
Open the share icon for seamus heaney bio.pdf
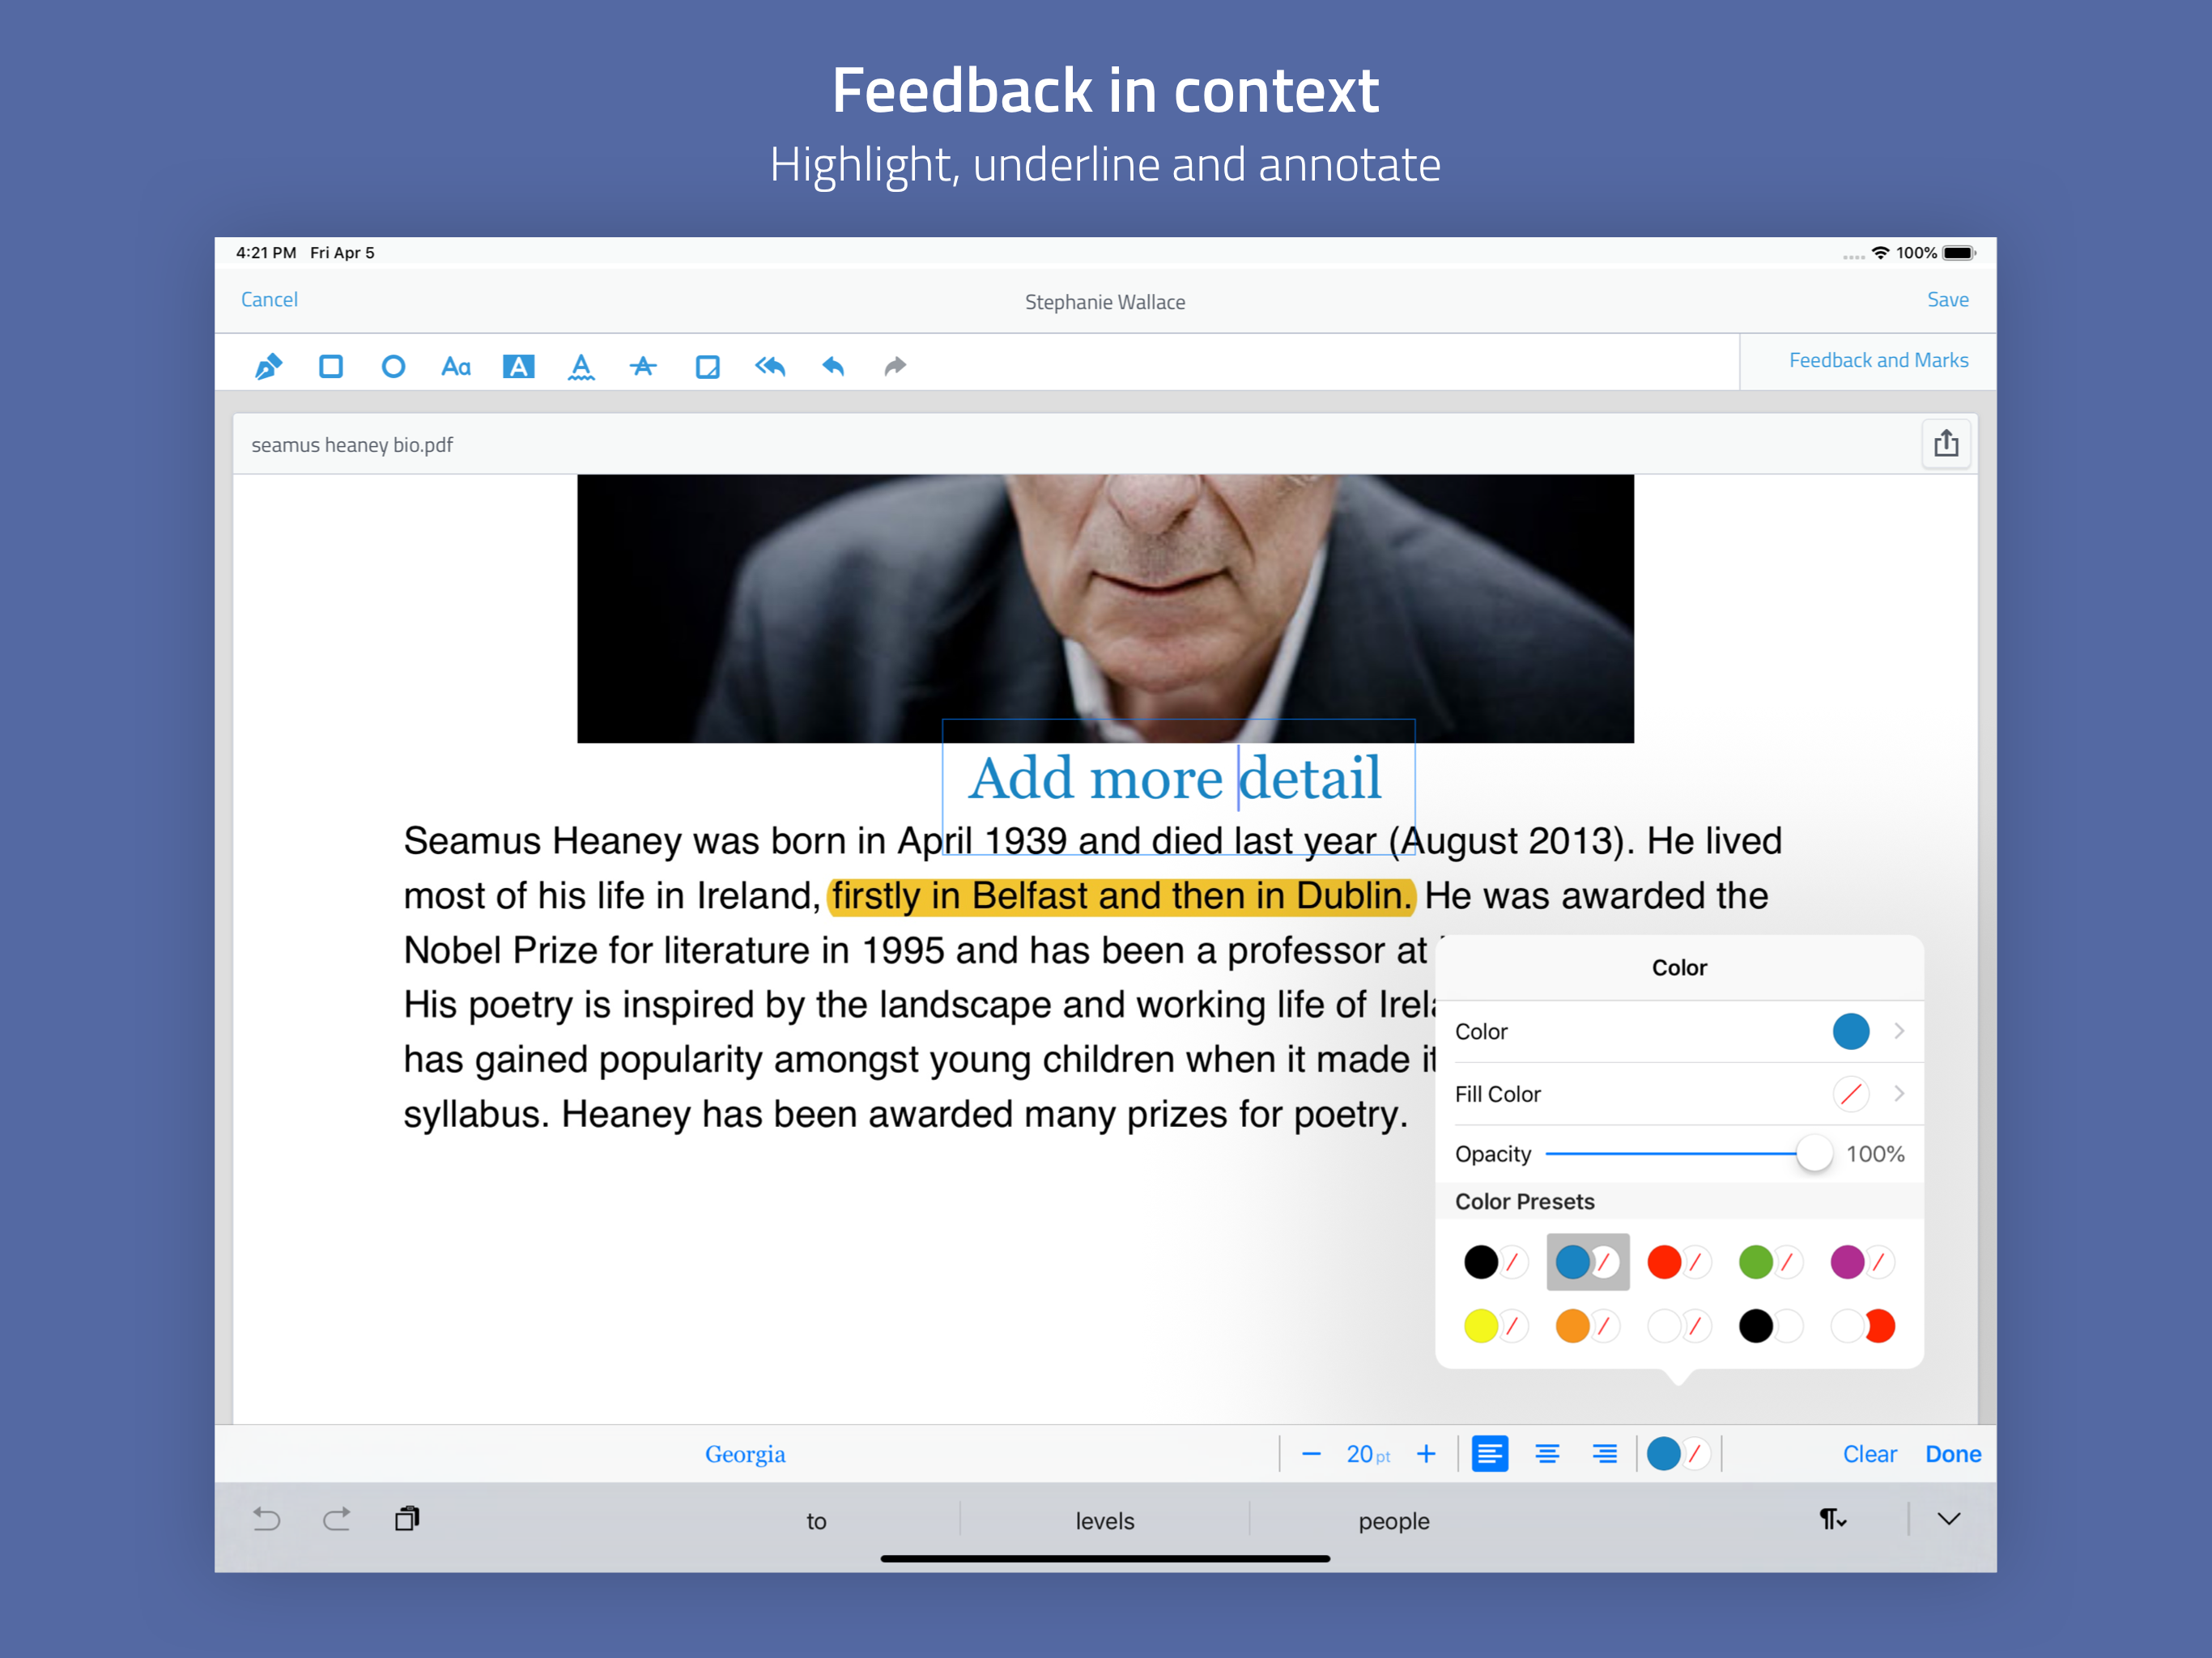(1945, 443)
